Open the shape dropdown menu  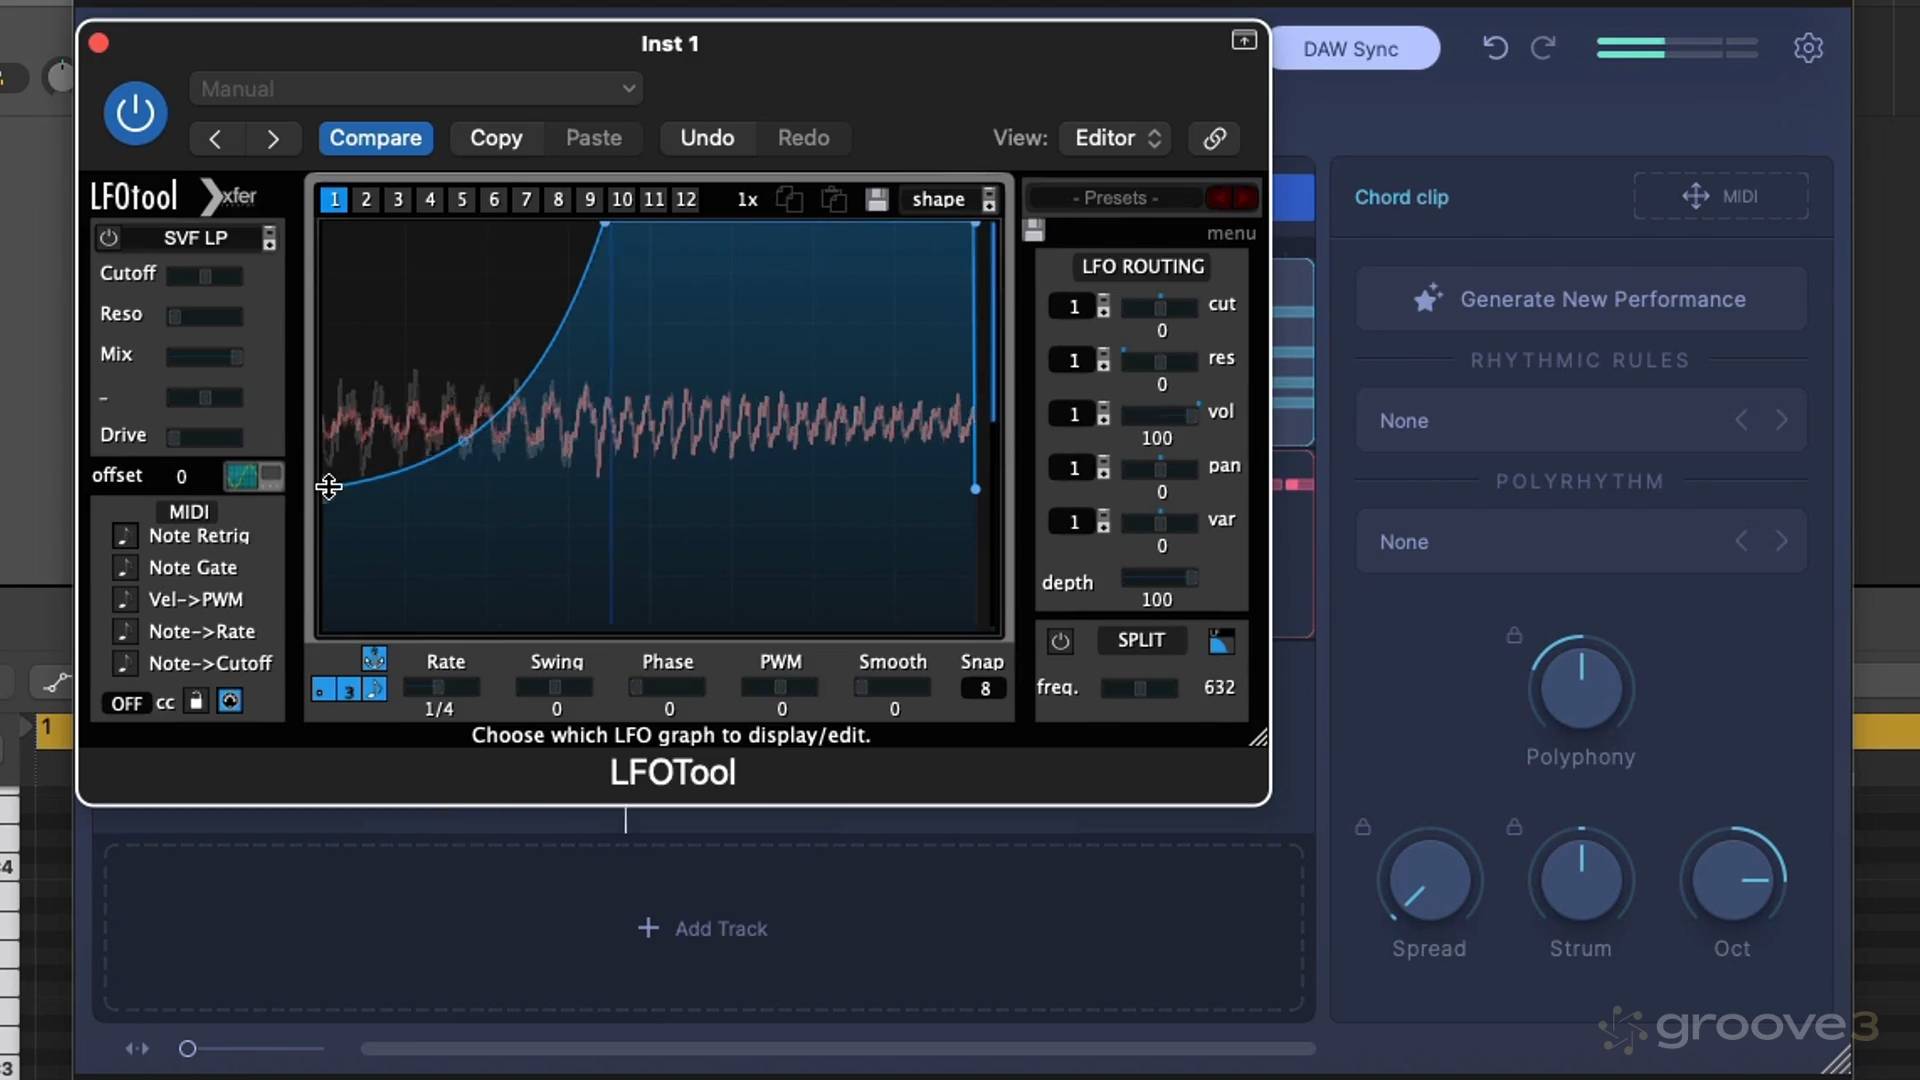click(x=950, y=199)
